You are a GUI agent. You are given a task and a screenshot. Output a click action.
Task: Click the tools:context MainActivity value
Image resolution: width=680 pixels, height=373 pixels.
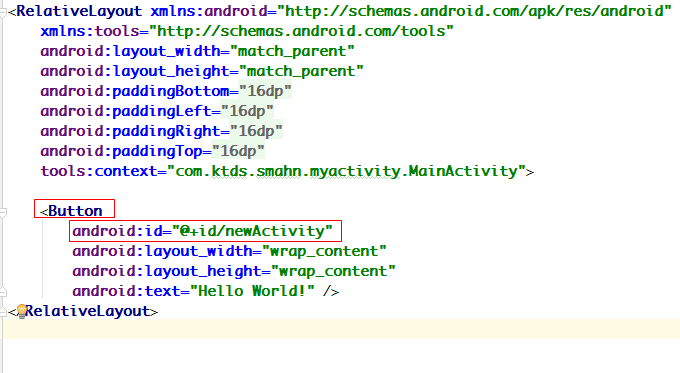[x=346, y=171]
